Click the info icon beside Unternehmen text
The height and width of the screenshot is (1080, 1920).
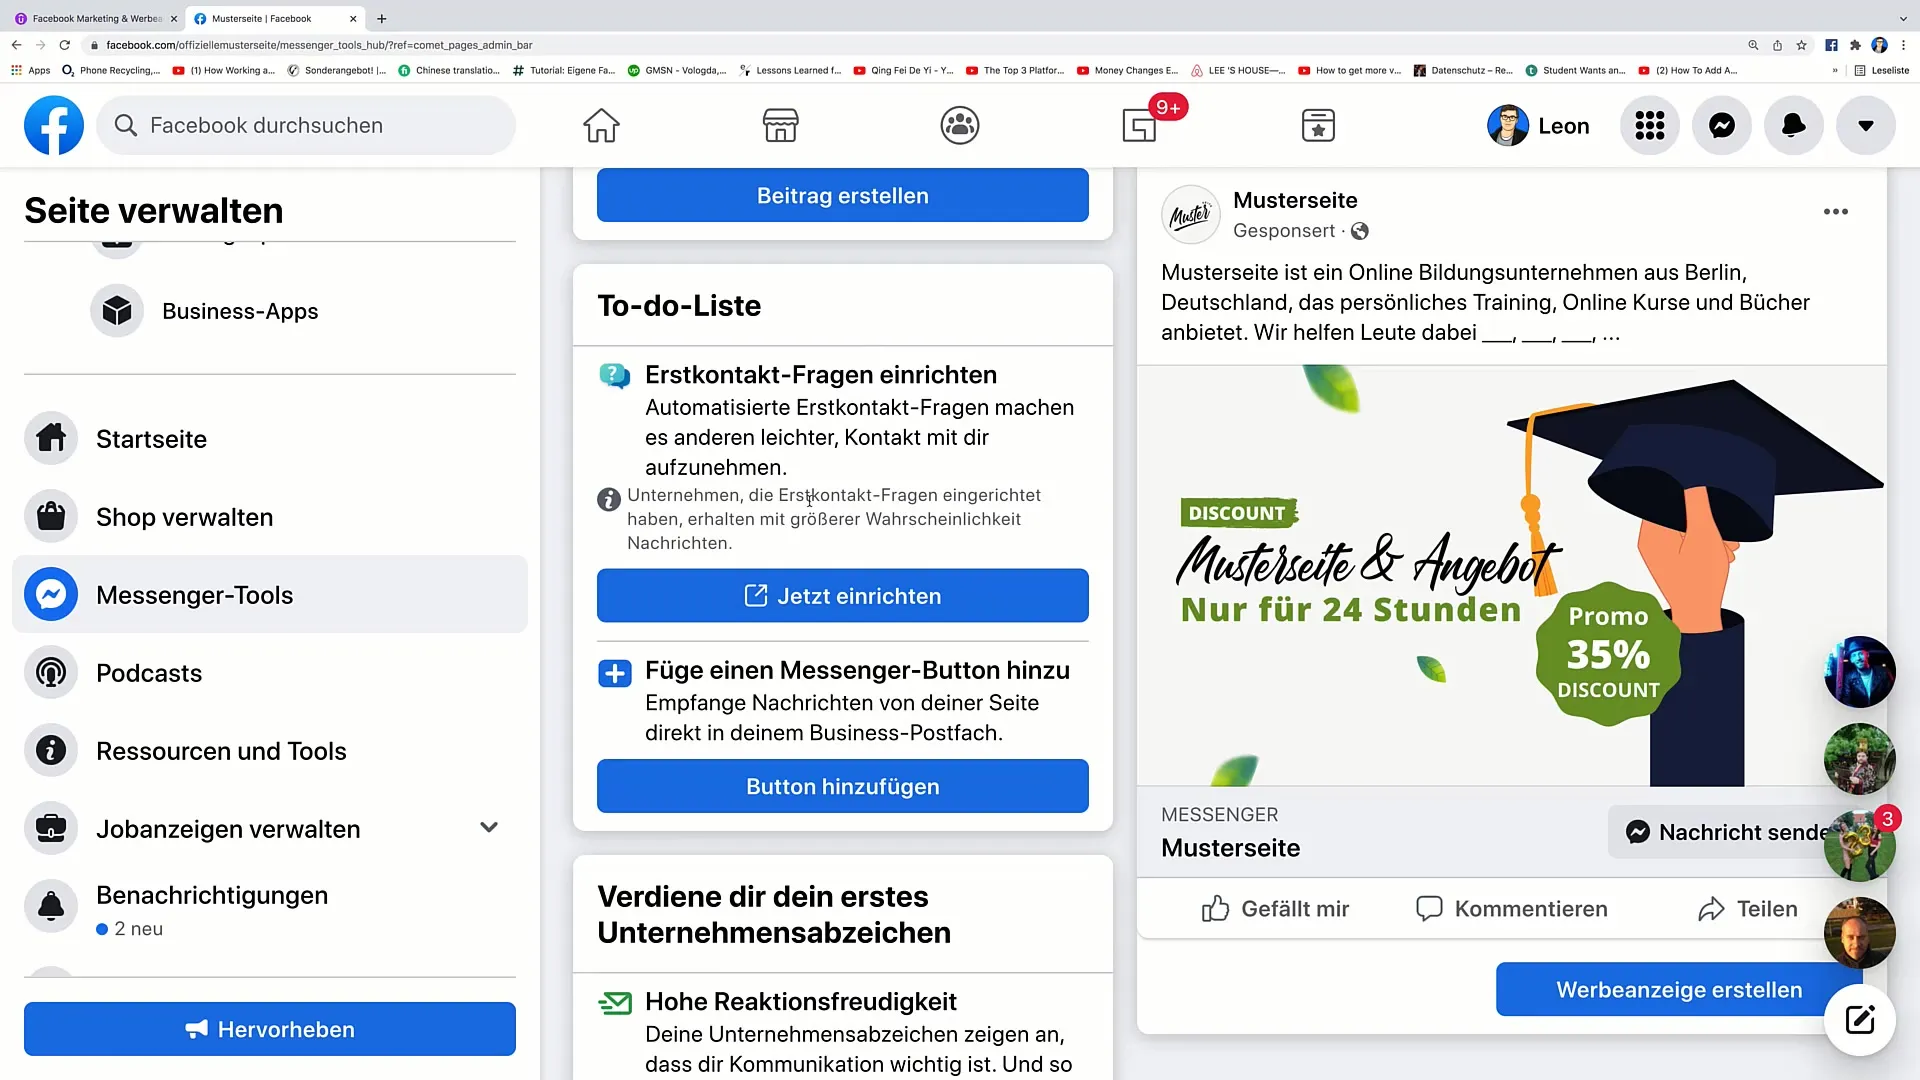click(608, 499)
